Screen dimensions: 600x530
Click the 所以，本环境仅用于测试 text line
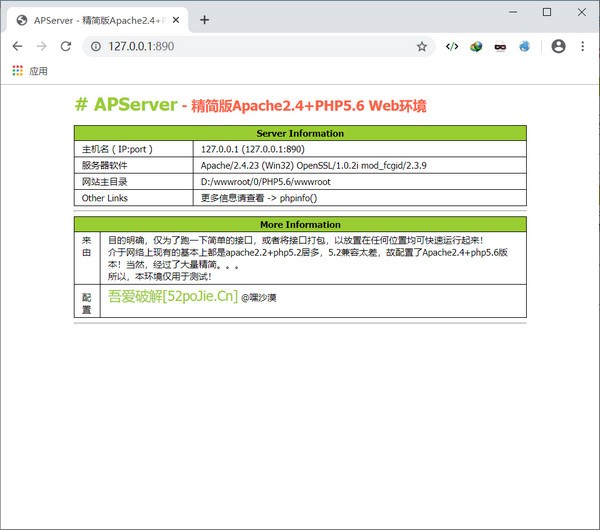(x=160, y=276)
